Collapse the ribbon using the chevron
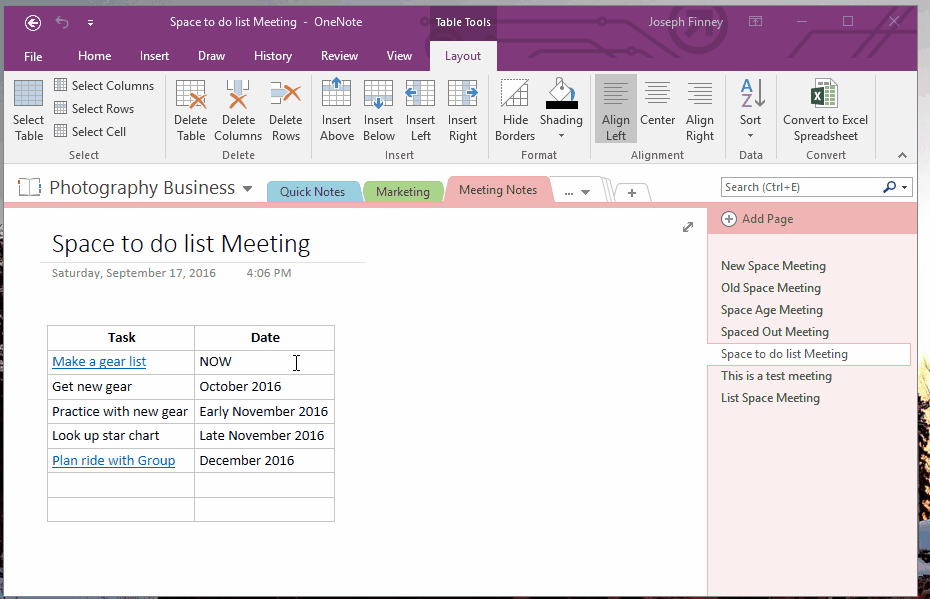Image resolution: width=930 pixels, height=599 pixels. coord(901,154)
